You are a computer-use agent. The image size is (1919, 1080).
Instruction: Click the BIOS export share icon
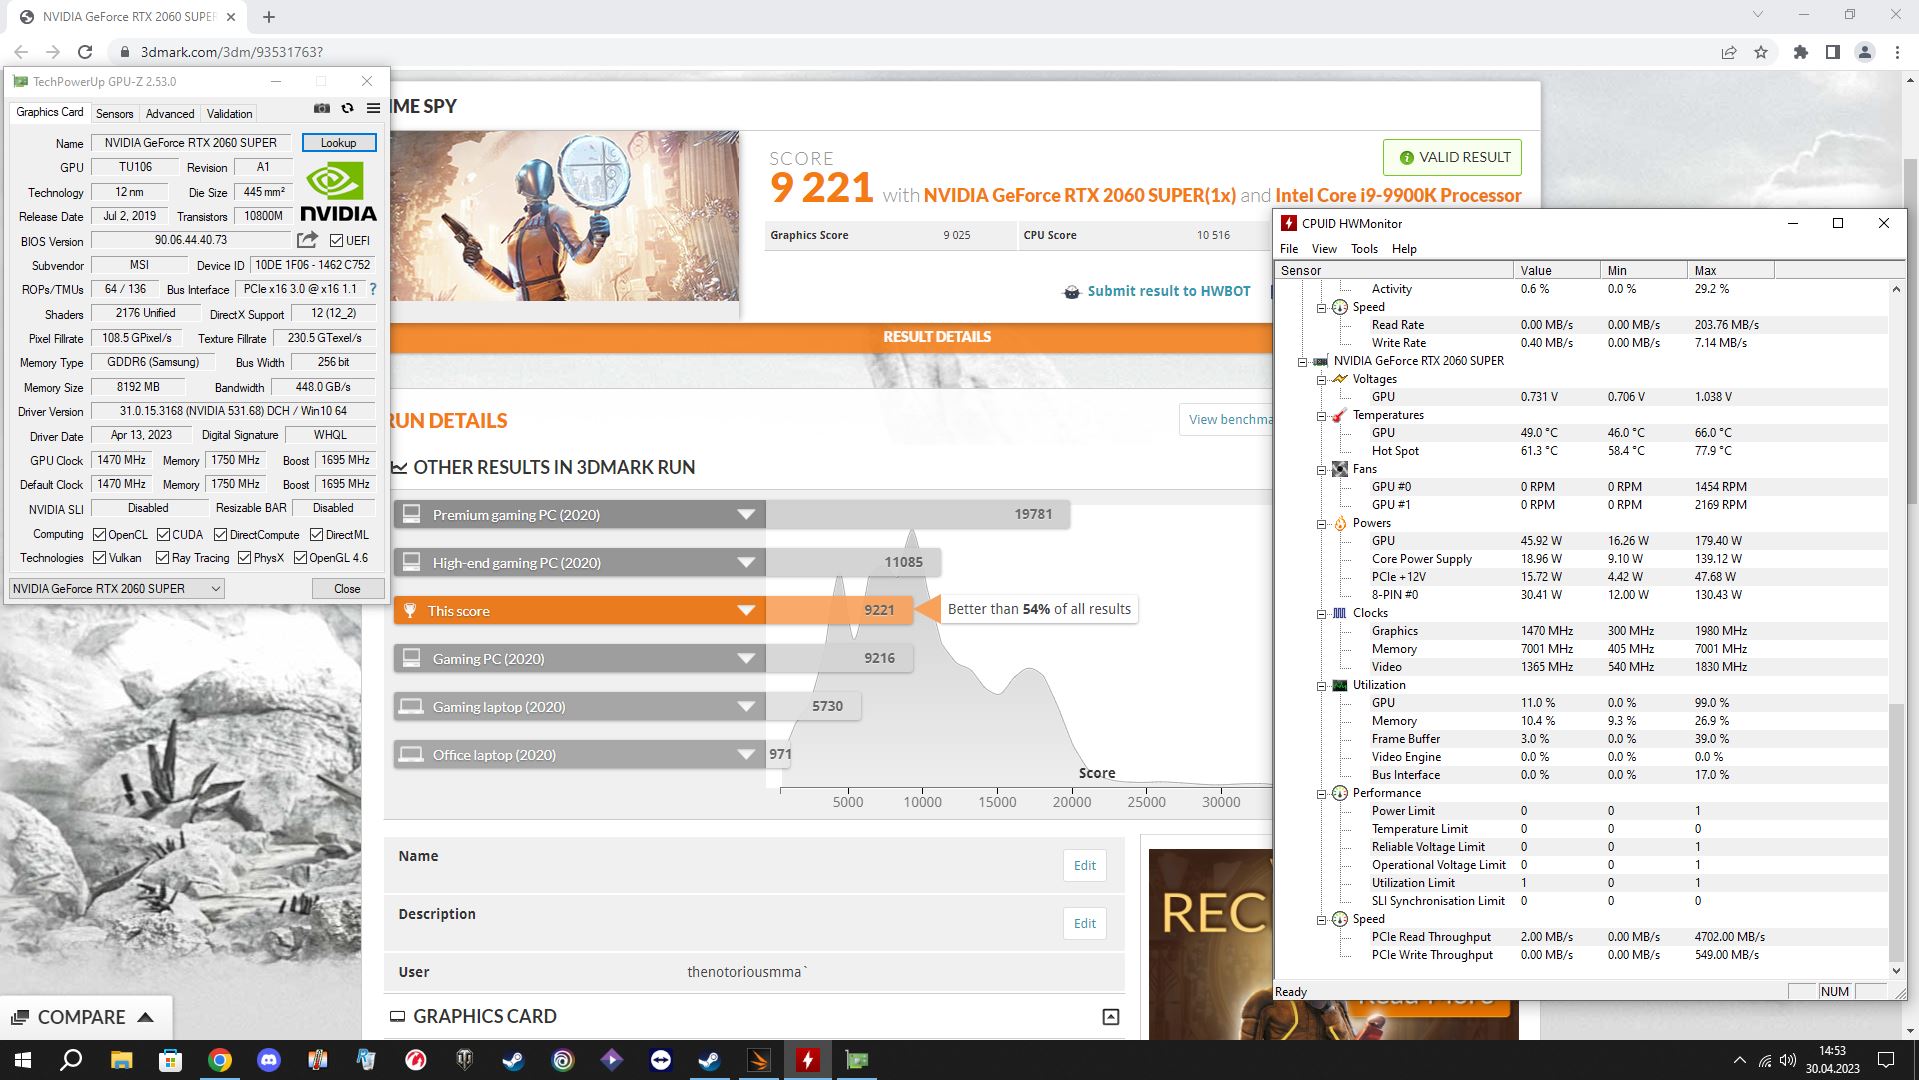[x=307, y=240]
